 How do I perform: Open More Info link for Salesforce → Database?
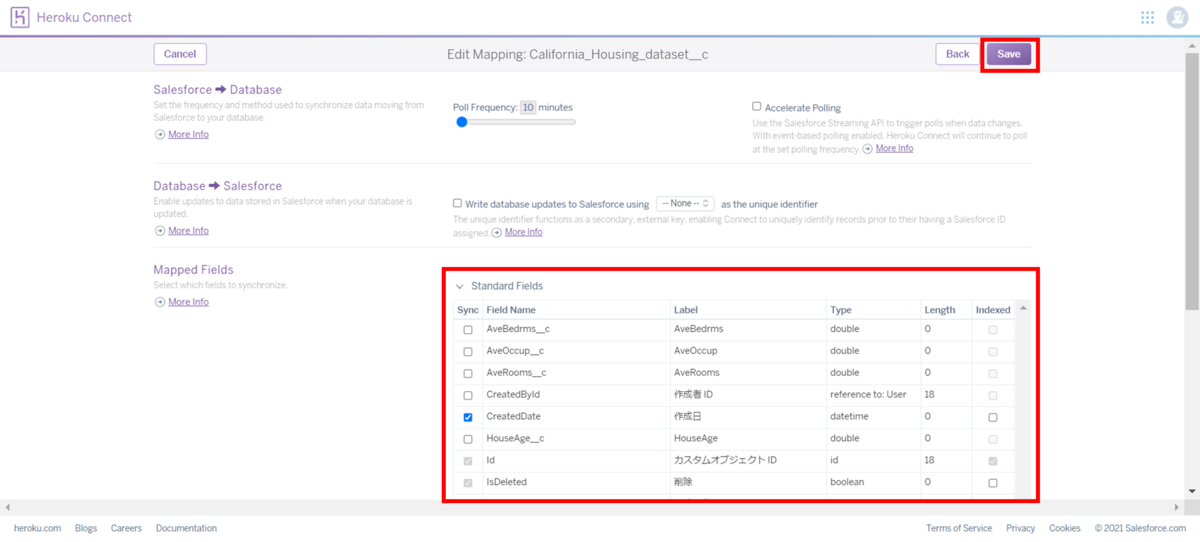pos(188,134)
